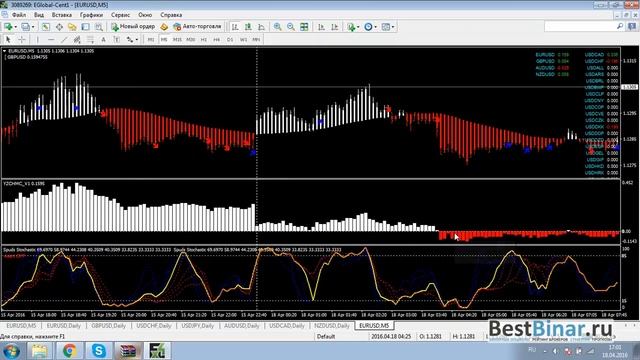The width and height of the screenshot is (640, 360).
Task: Select the cursor arrow tool
Action: coord(8,40)
